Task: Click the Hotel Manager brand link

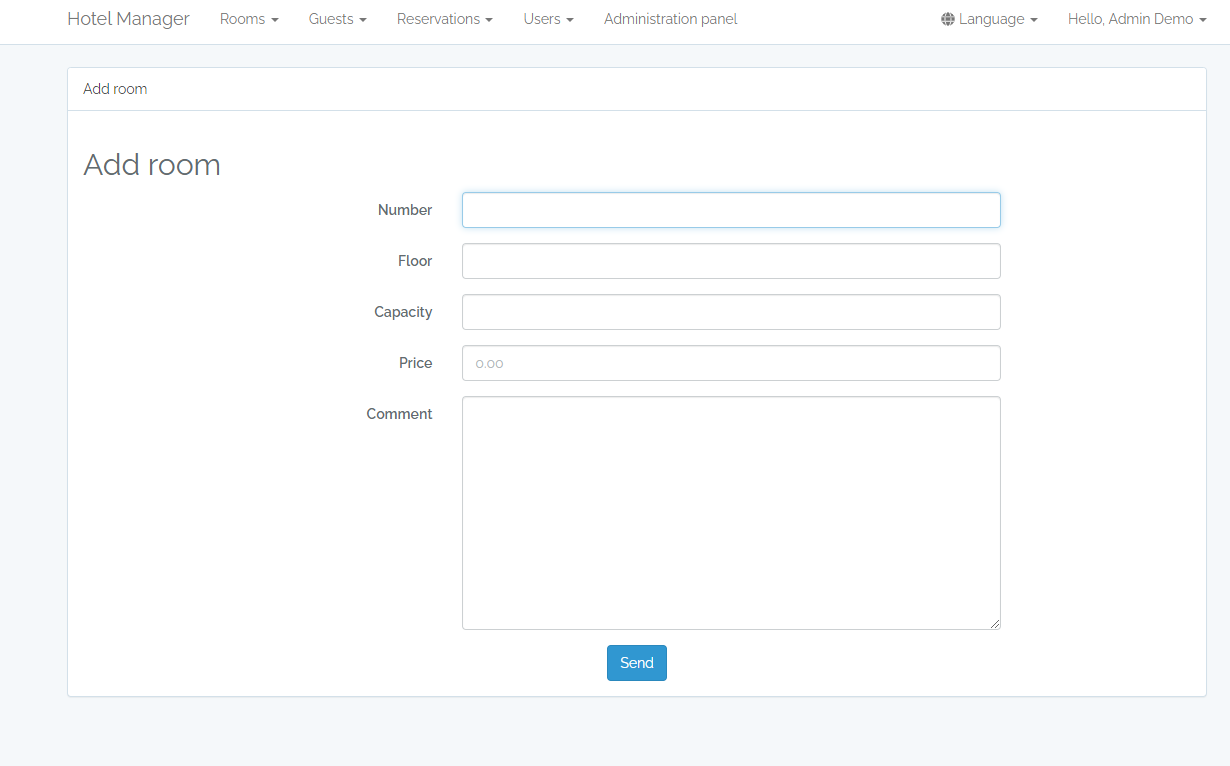Action: 128,19
